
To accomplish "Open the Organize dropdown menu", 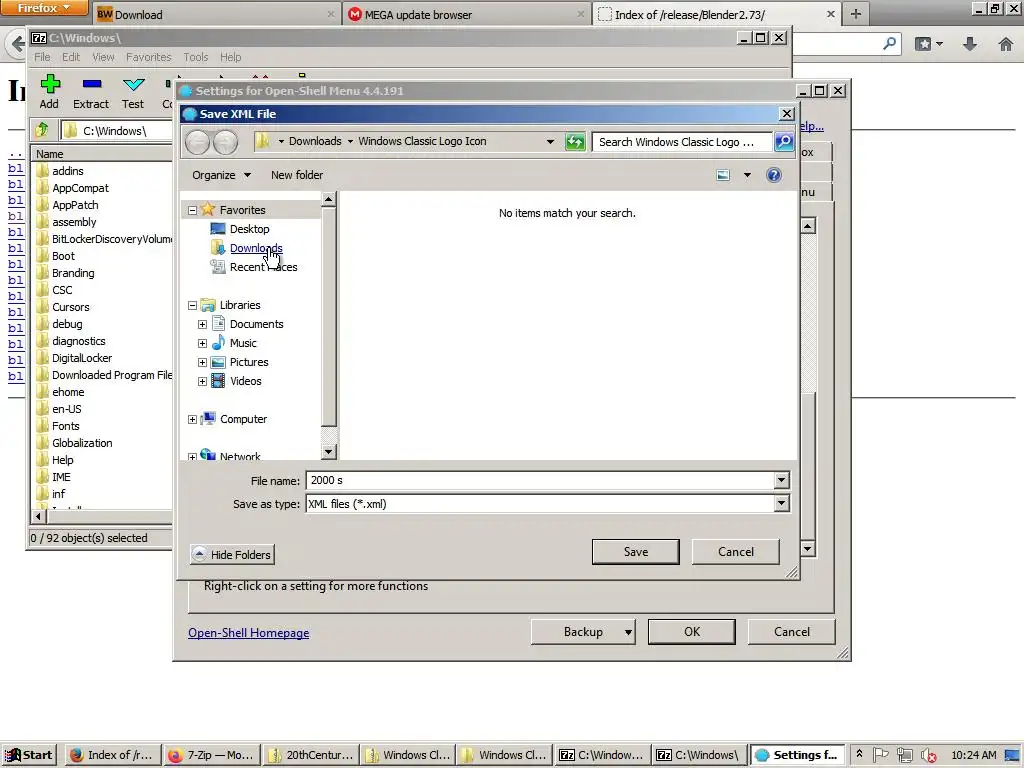I will (x=221, y=175).
